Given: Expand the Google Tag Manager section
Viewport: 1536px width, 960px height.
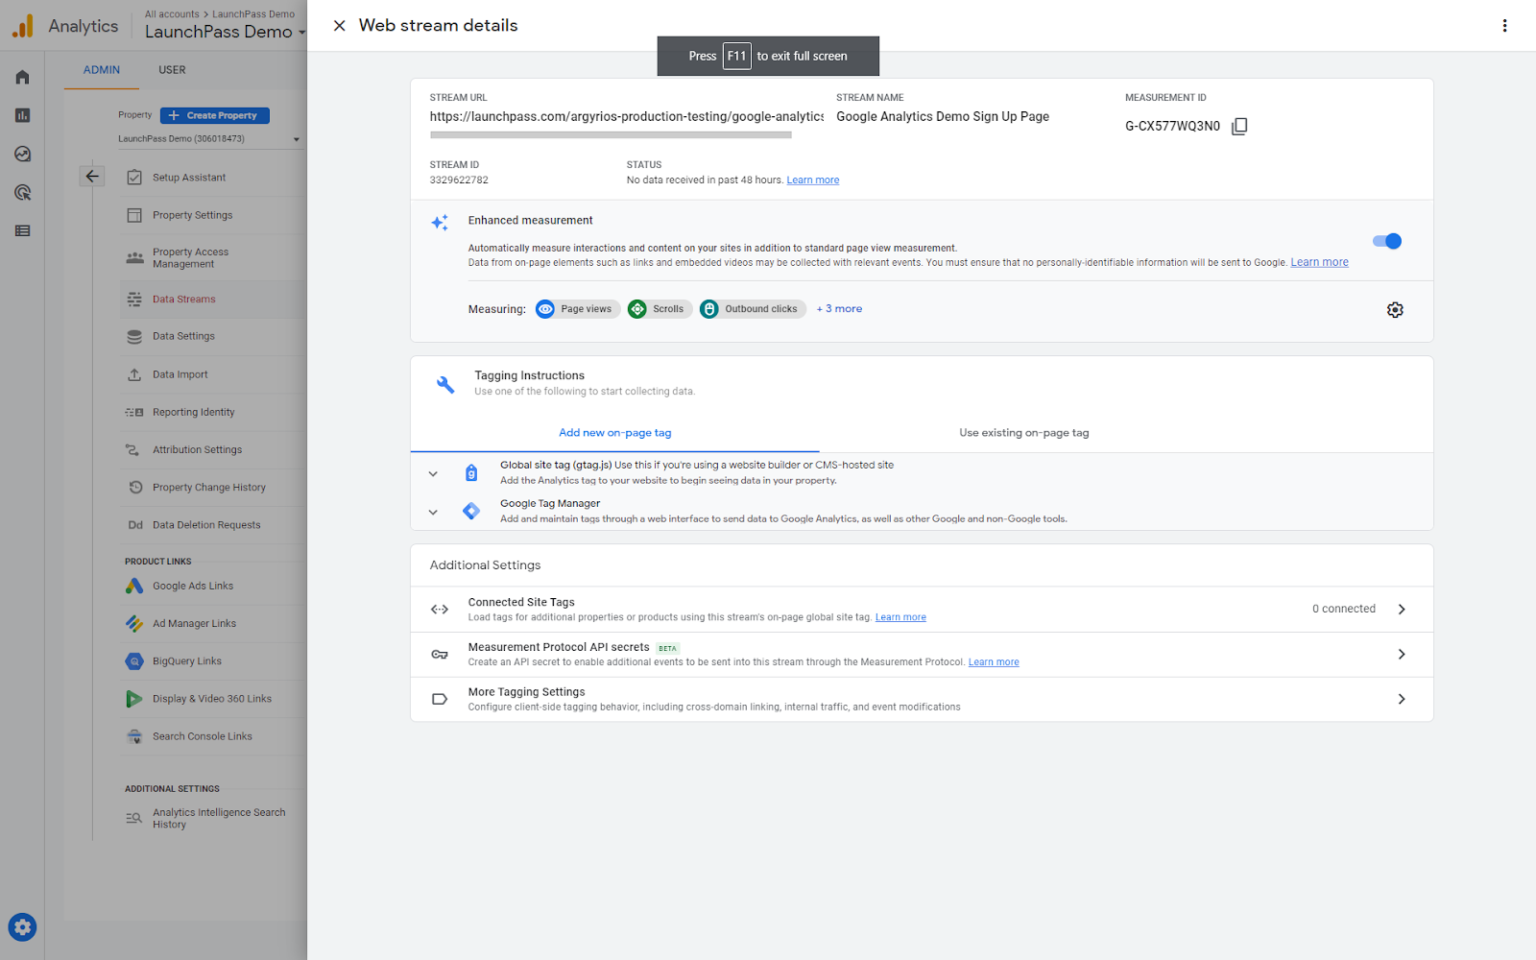Looking at the screenshot, I should coord(433,511).
